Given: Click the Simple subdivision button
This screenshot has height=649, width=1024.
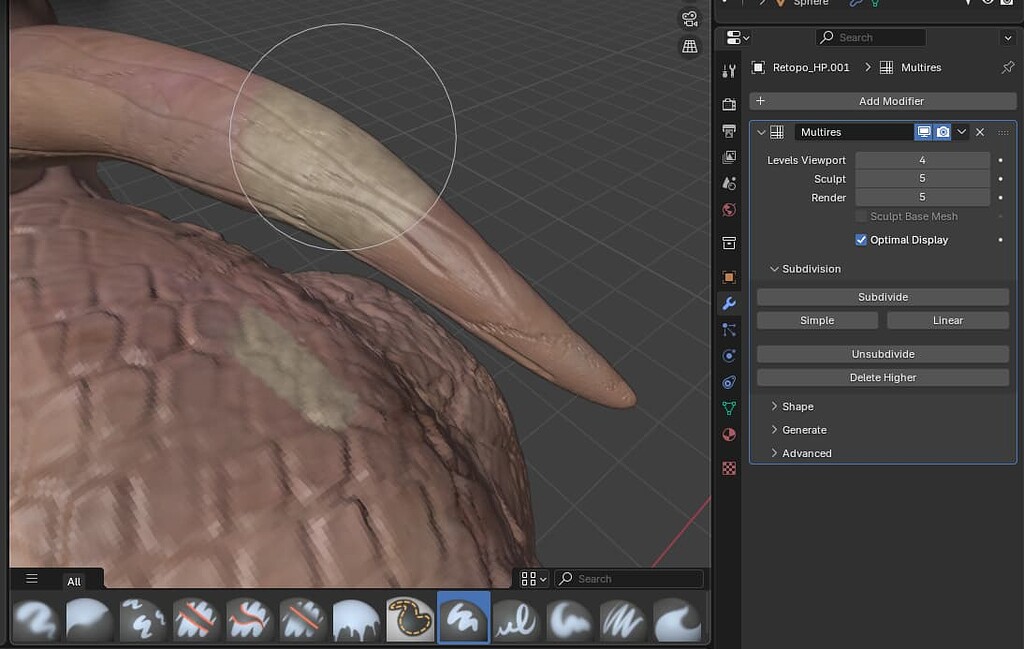Looking at the screenshot, I should coord(817,321).
